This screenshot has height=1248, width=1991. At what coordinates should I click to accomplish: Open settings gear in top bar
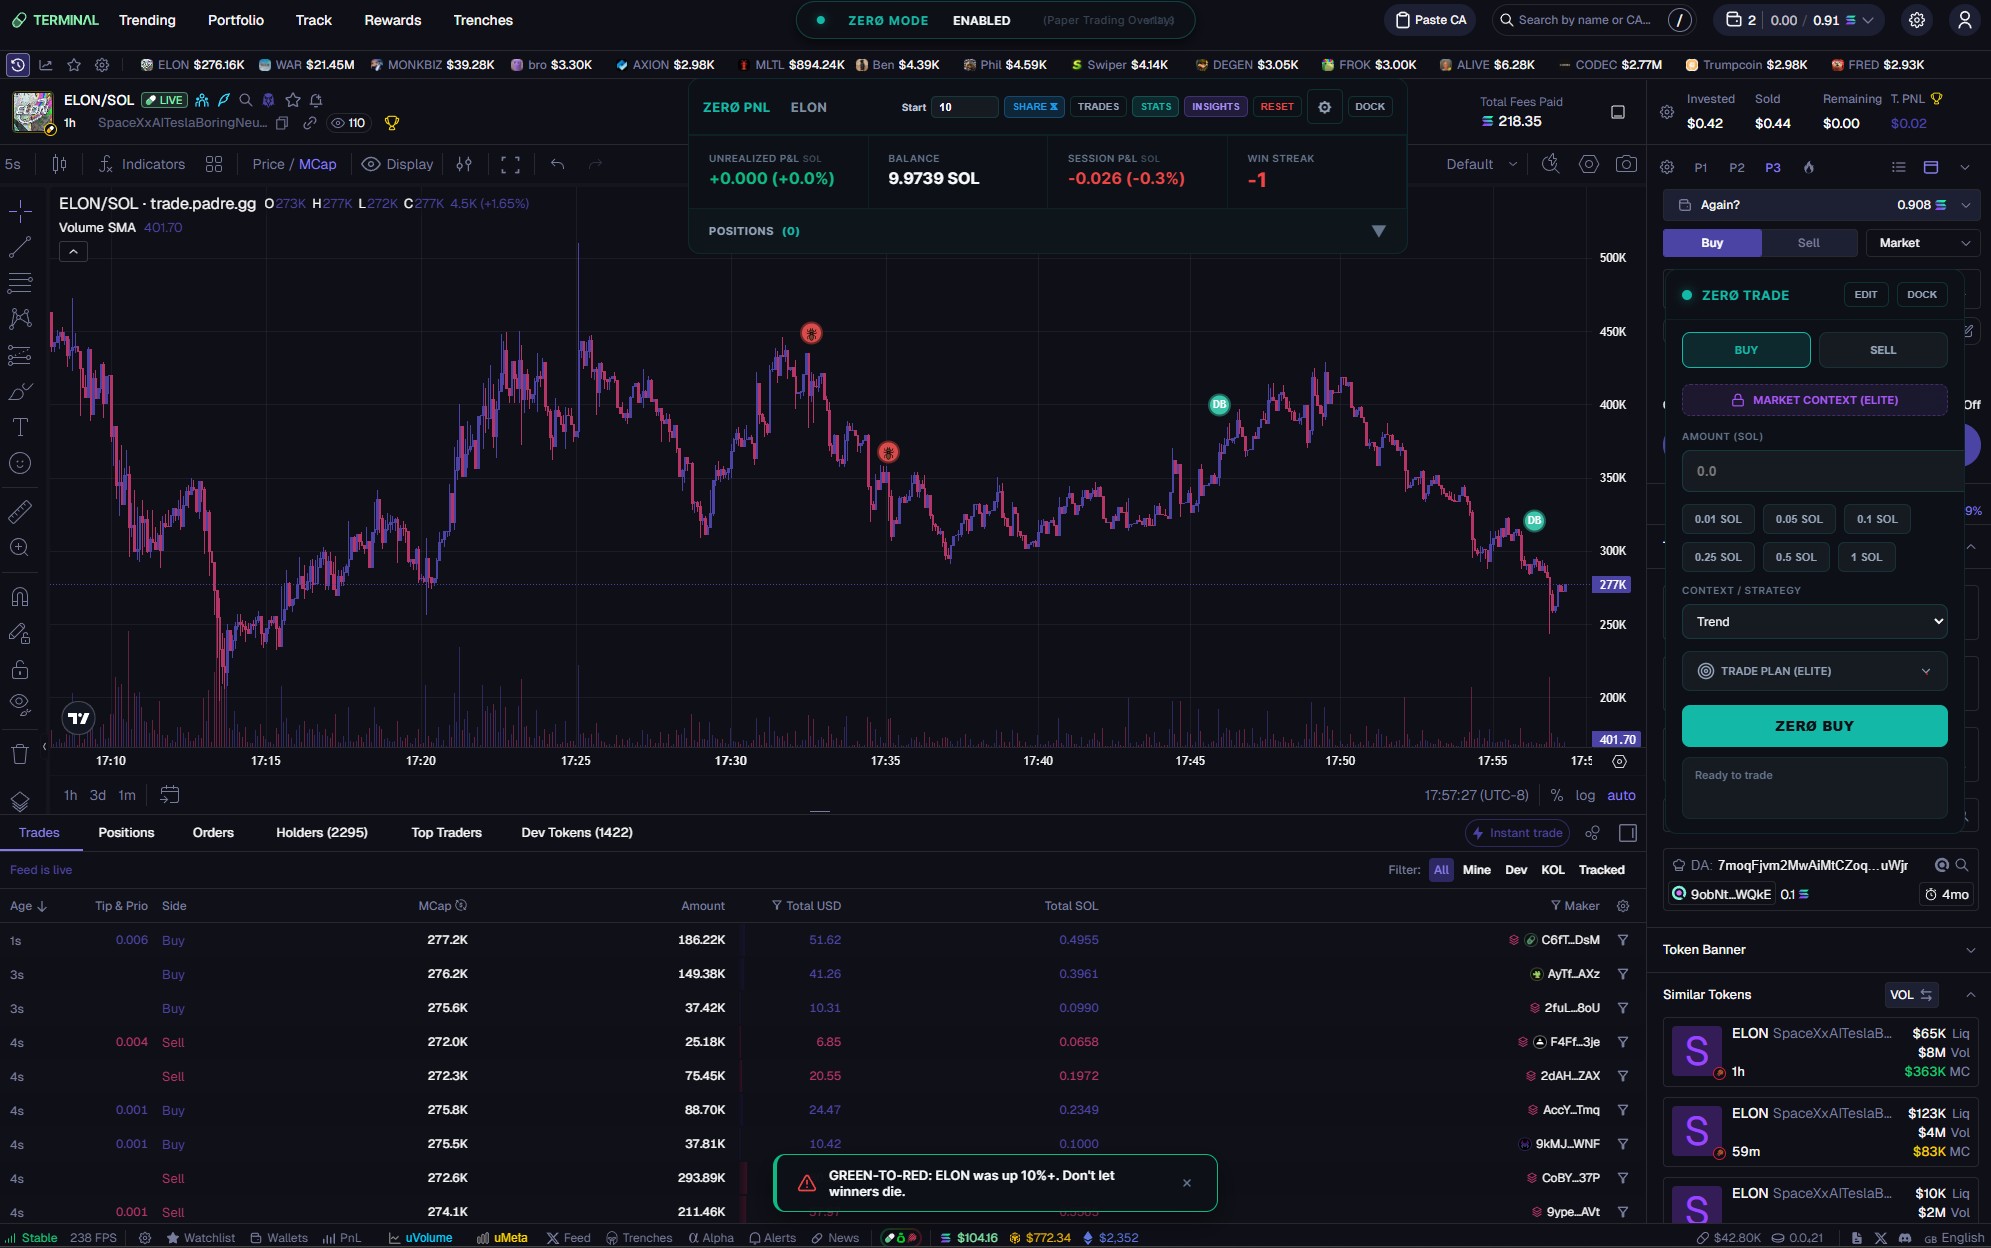(x=1916, y=20)
